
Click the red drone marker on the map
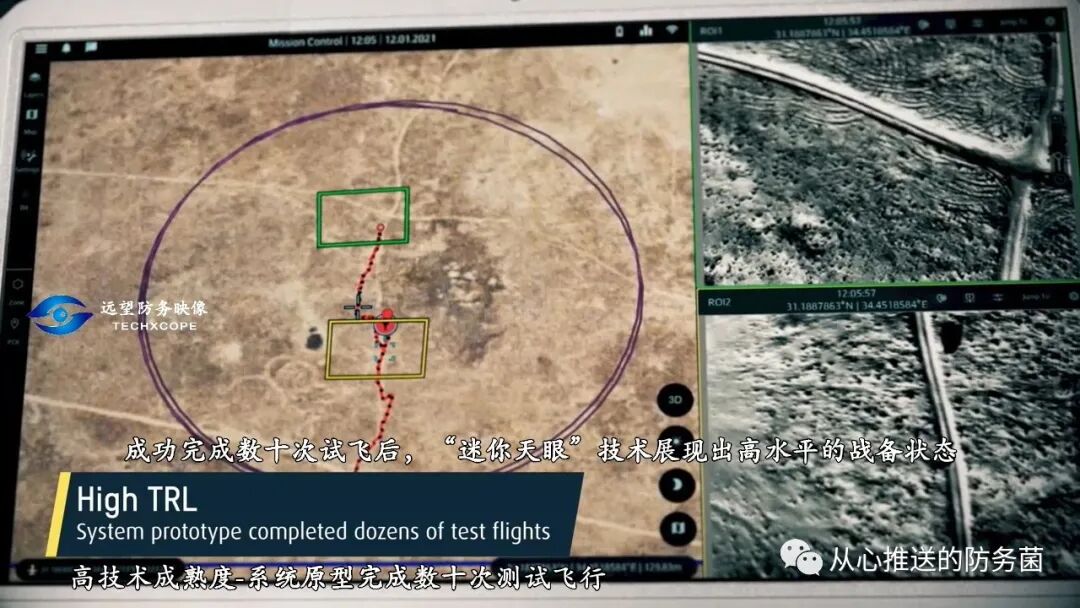point(386,322)
